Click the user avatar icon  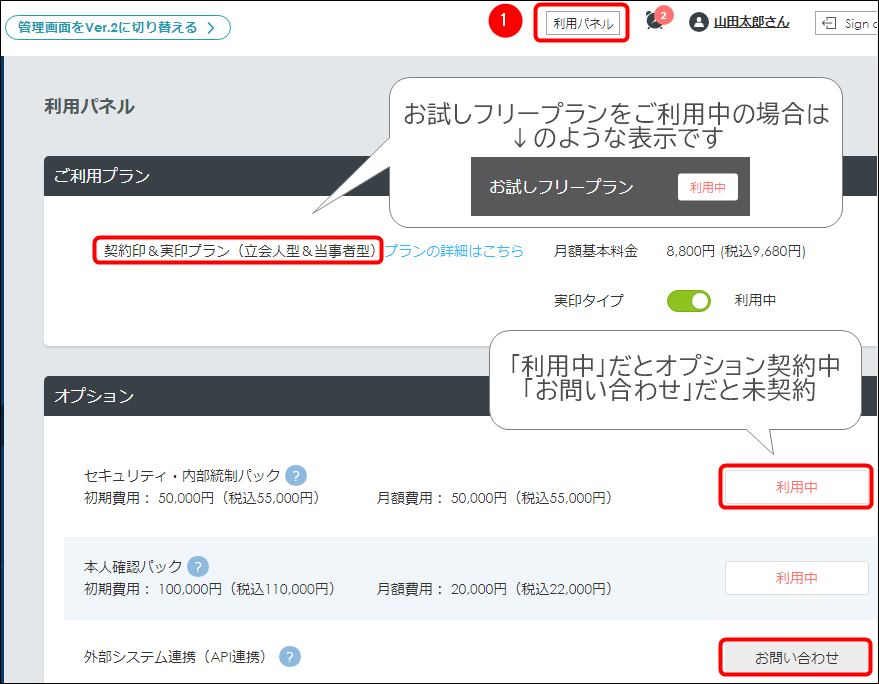click(x=699, y=22)
